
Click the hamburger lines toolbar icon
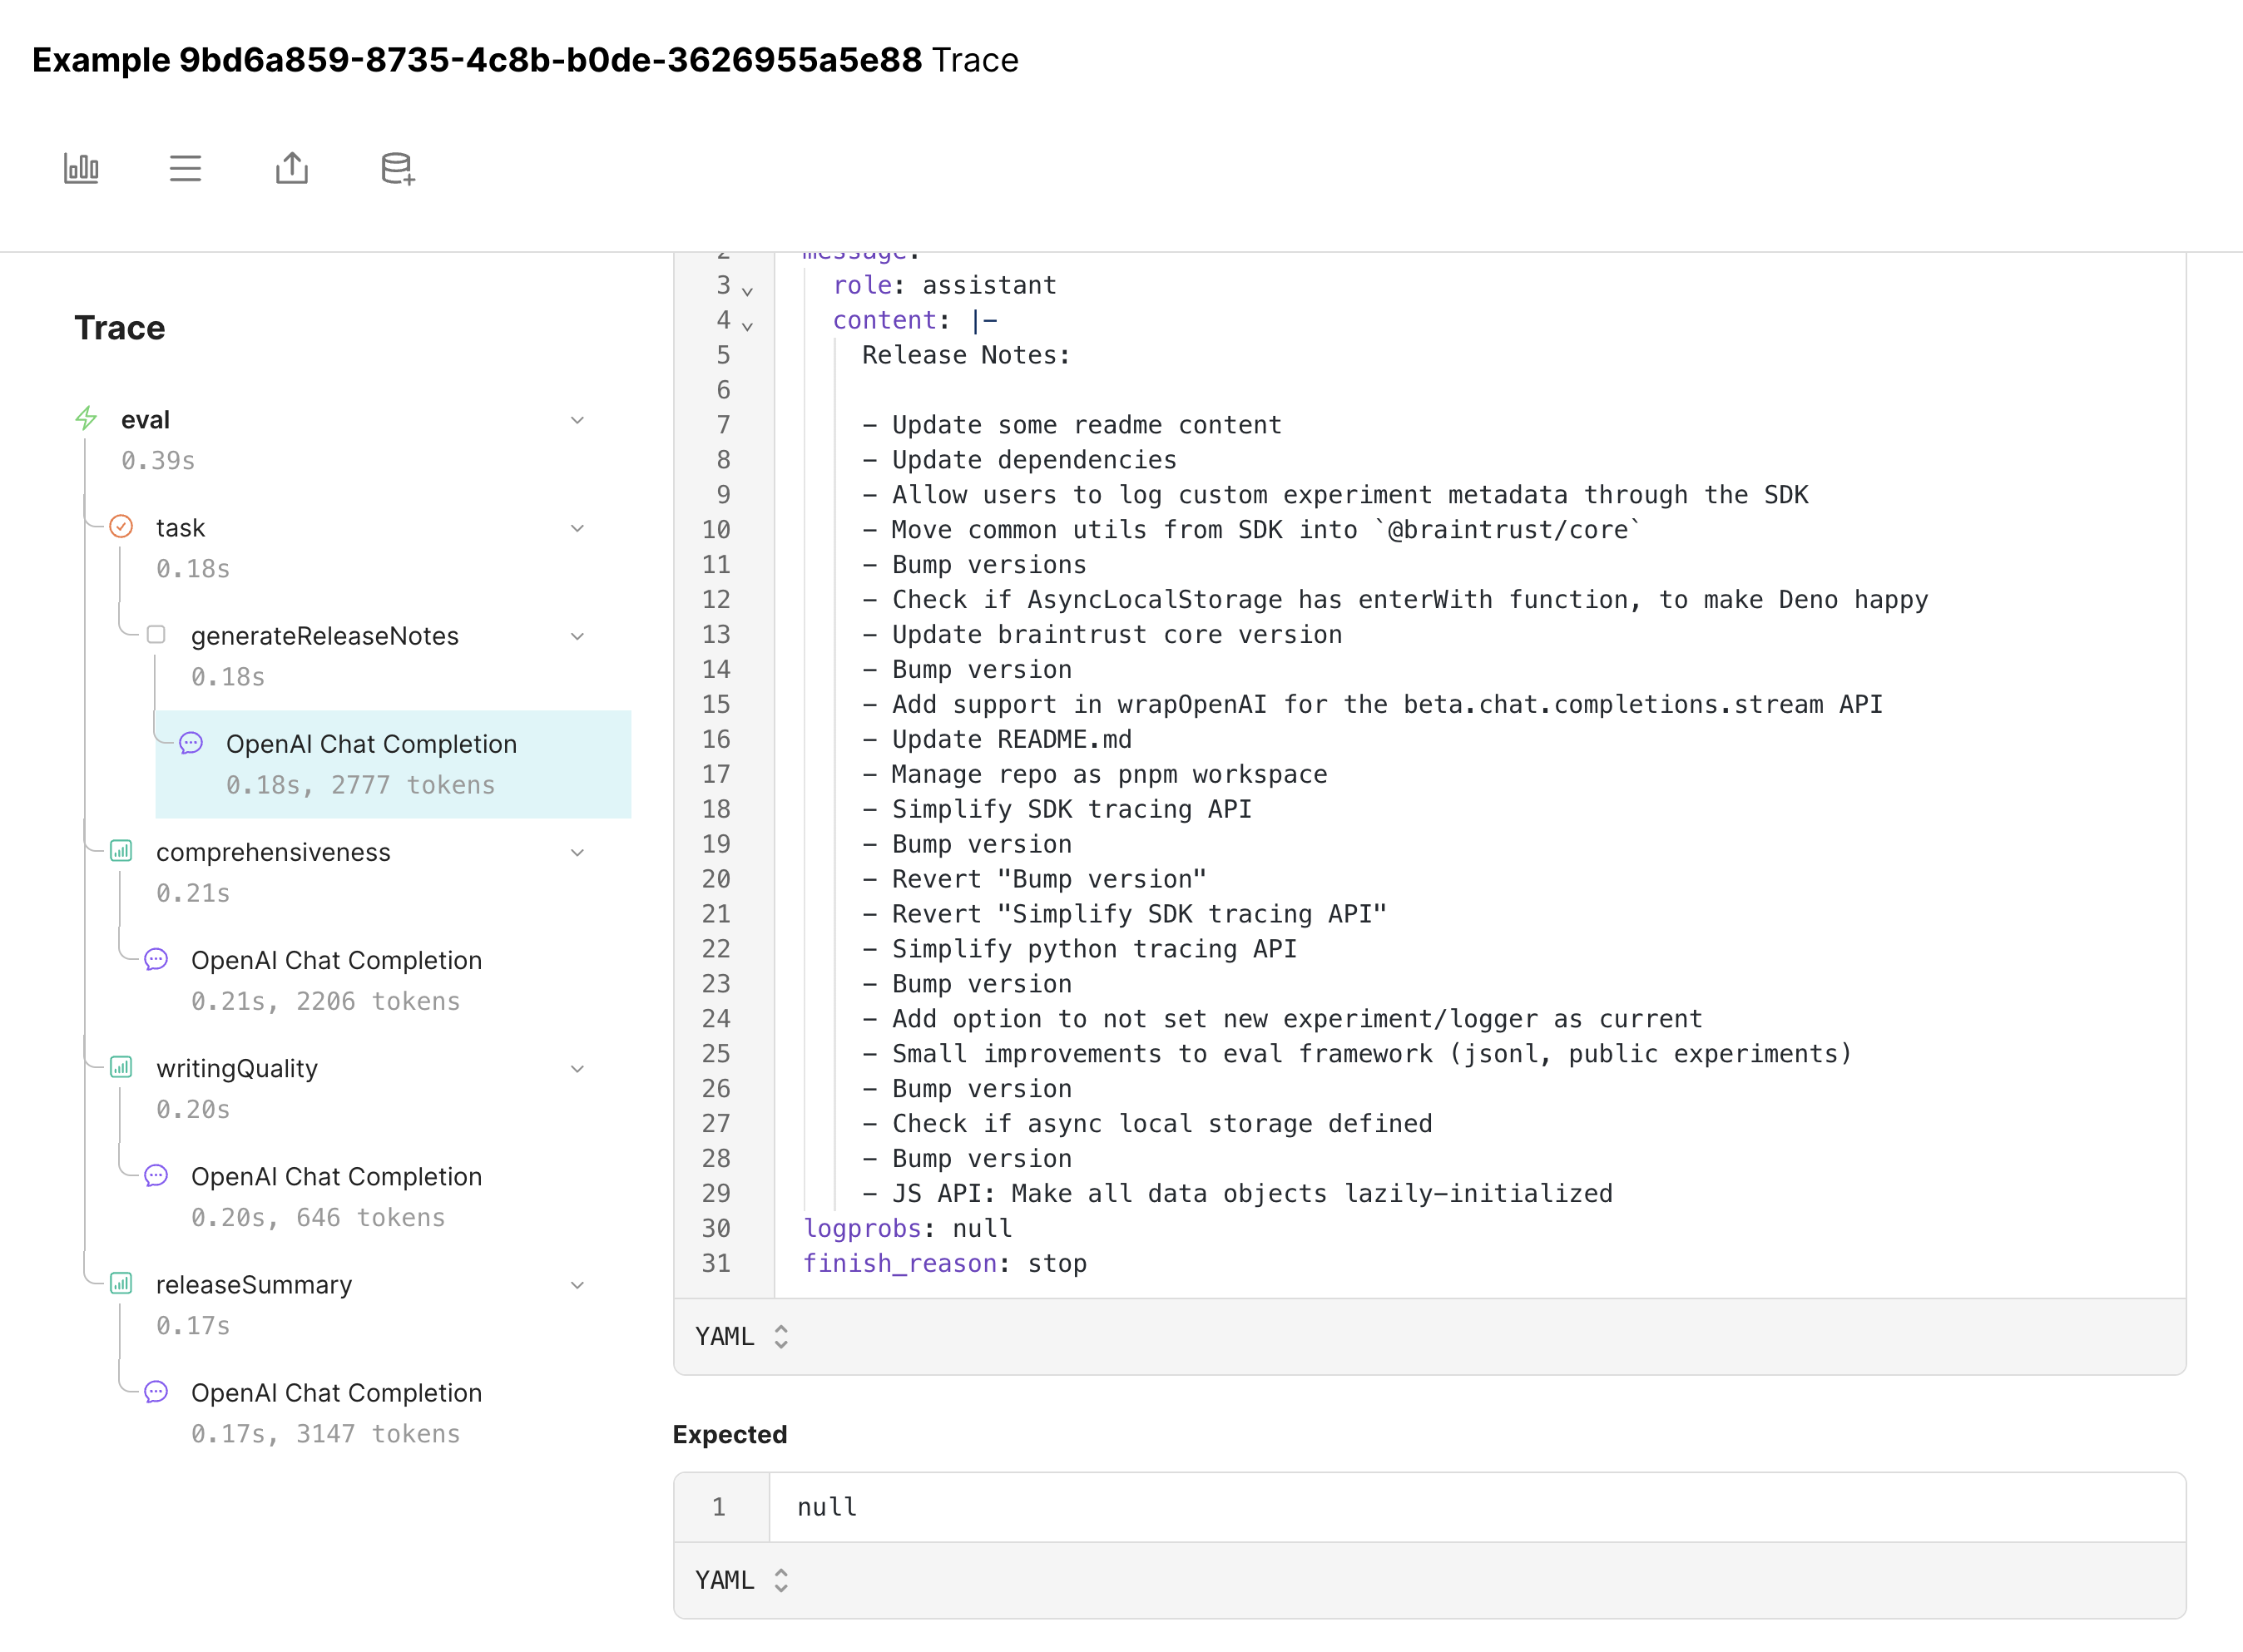point(185,168)
